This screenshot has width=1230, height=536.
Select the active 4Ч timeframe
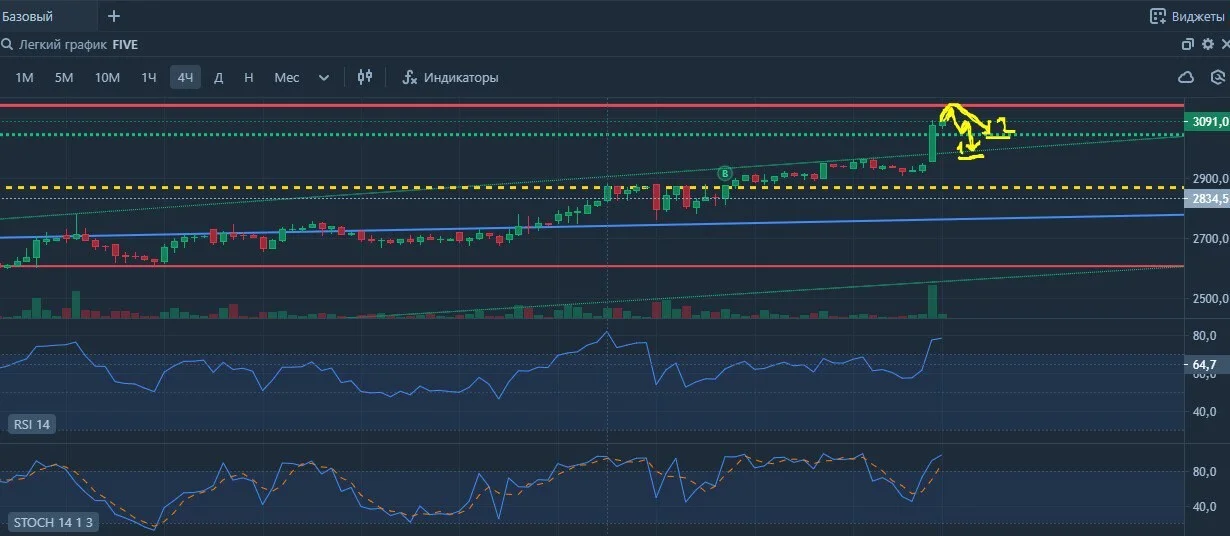[x=185, y=77]
